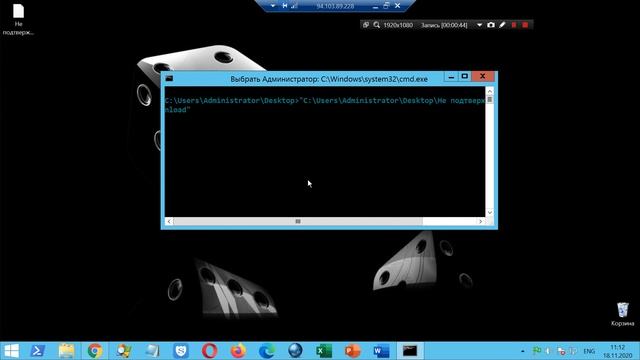Toggle the pin on the connection bar
640x360 pixels.
(284, 6)
